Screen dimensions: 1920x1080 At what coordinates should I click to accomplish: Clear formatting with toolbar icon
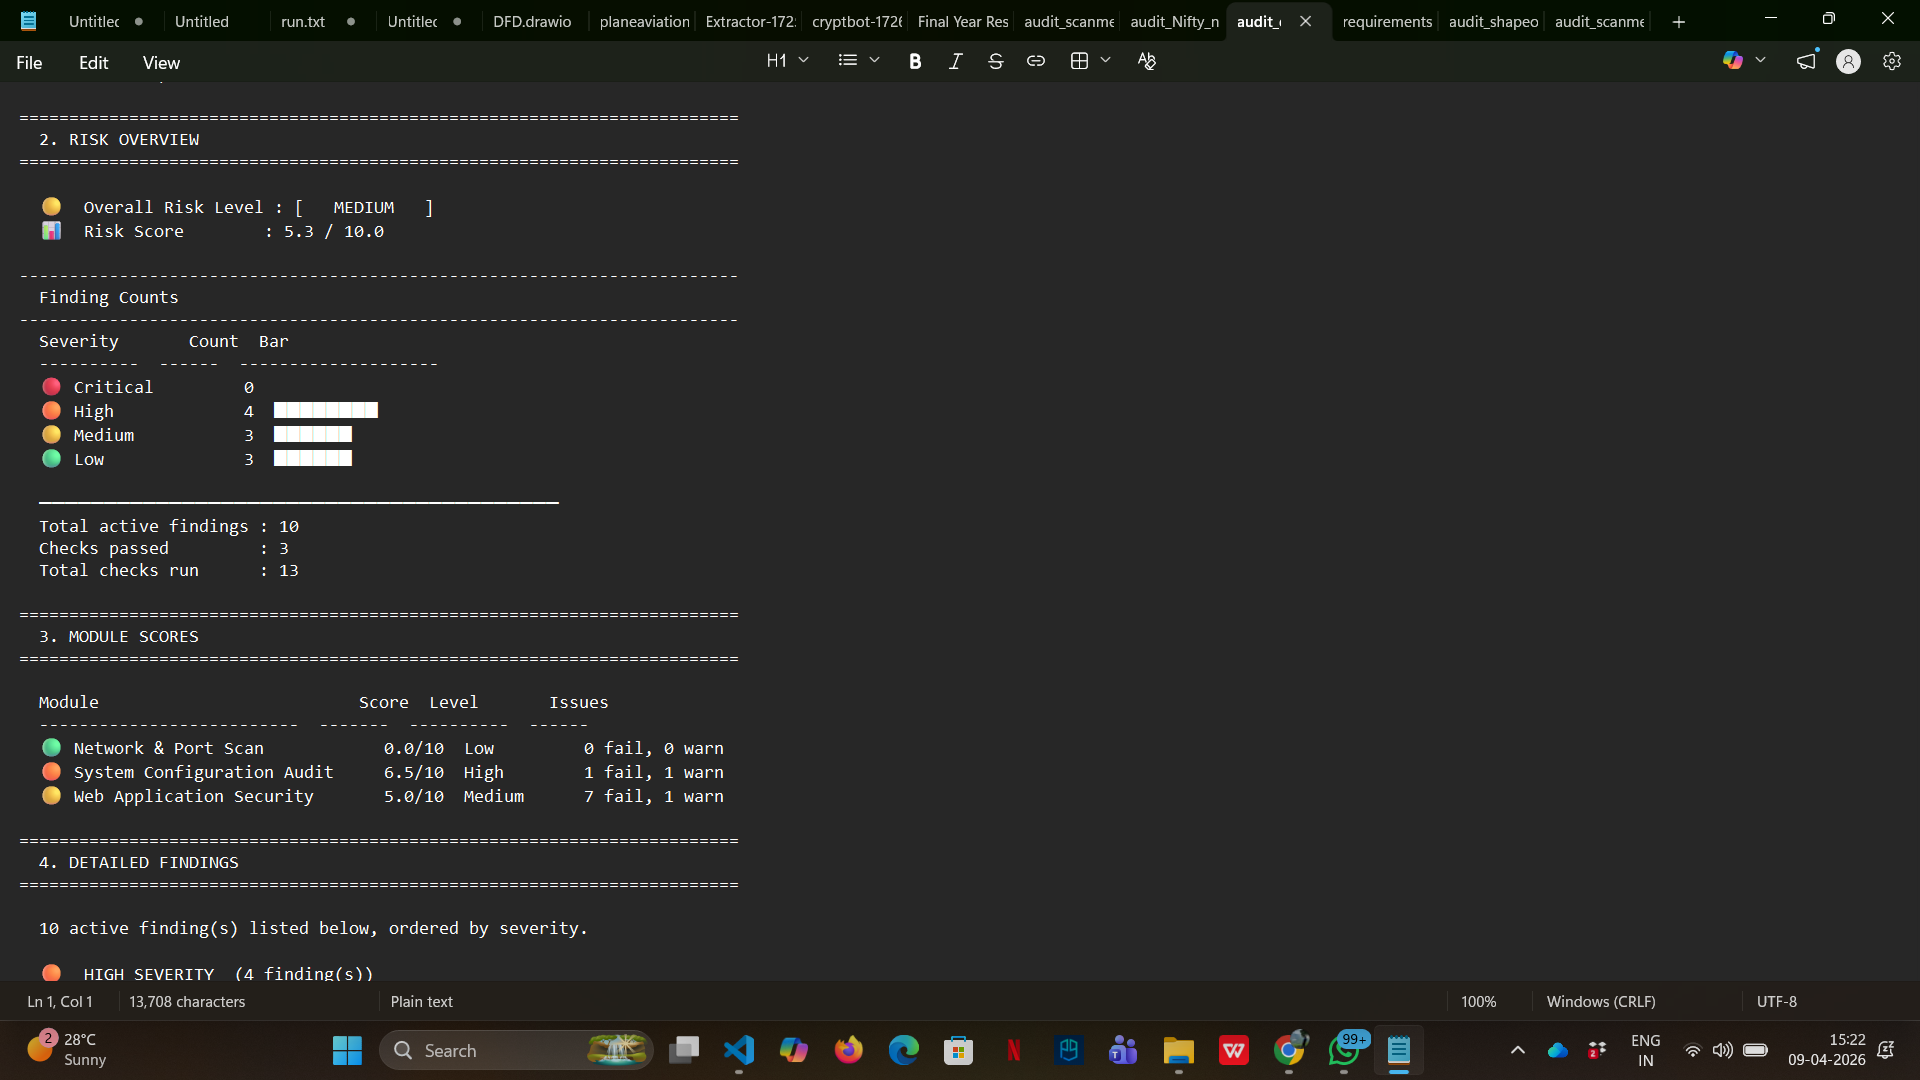[1146, 61]
